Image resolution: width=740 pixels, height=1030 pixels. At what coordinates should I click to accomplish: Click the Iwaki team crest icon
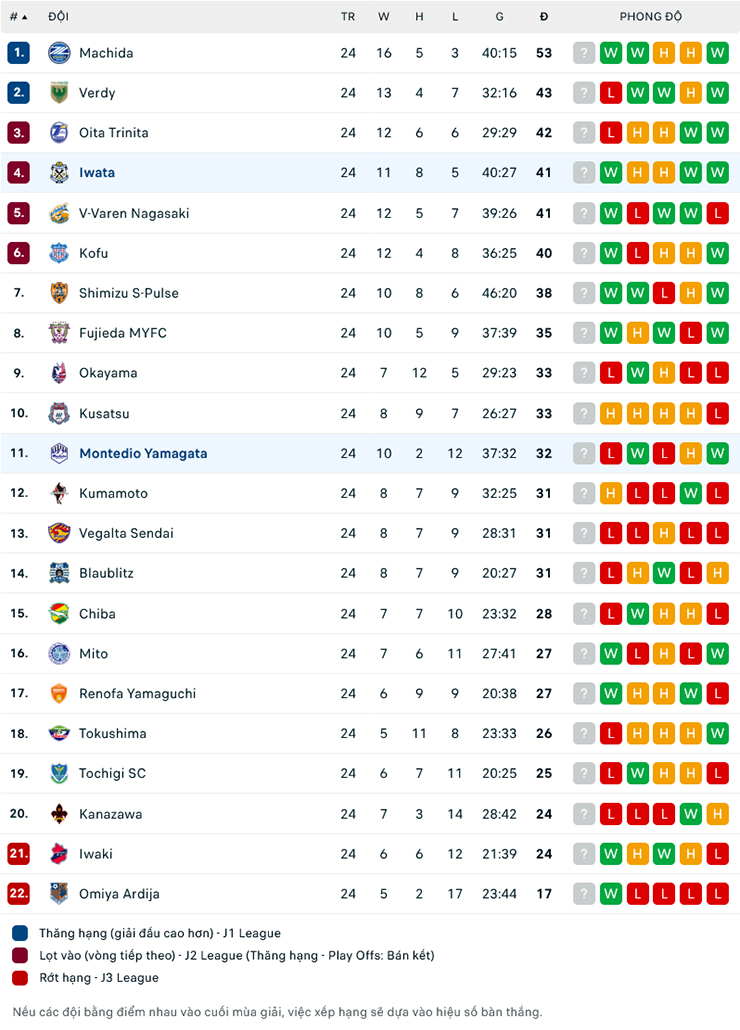pyautogui.click(x=59, y=854)
